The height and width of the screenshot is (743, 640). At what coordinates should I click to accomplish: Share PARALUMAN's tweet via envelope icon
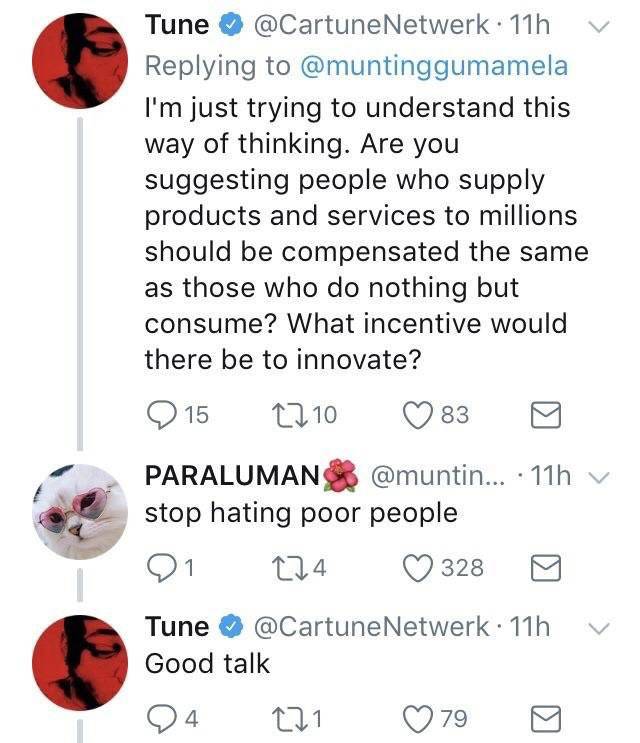click(x=545, y=568)
